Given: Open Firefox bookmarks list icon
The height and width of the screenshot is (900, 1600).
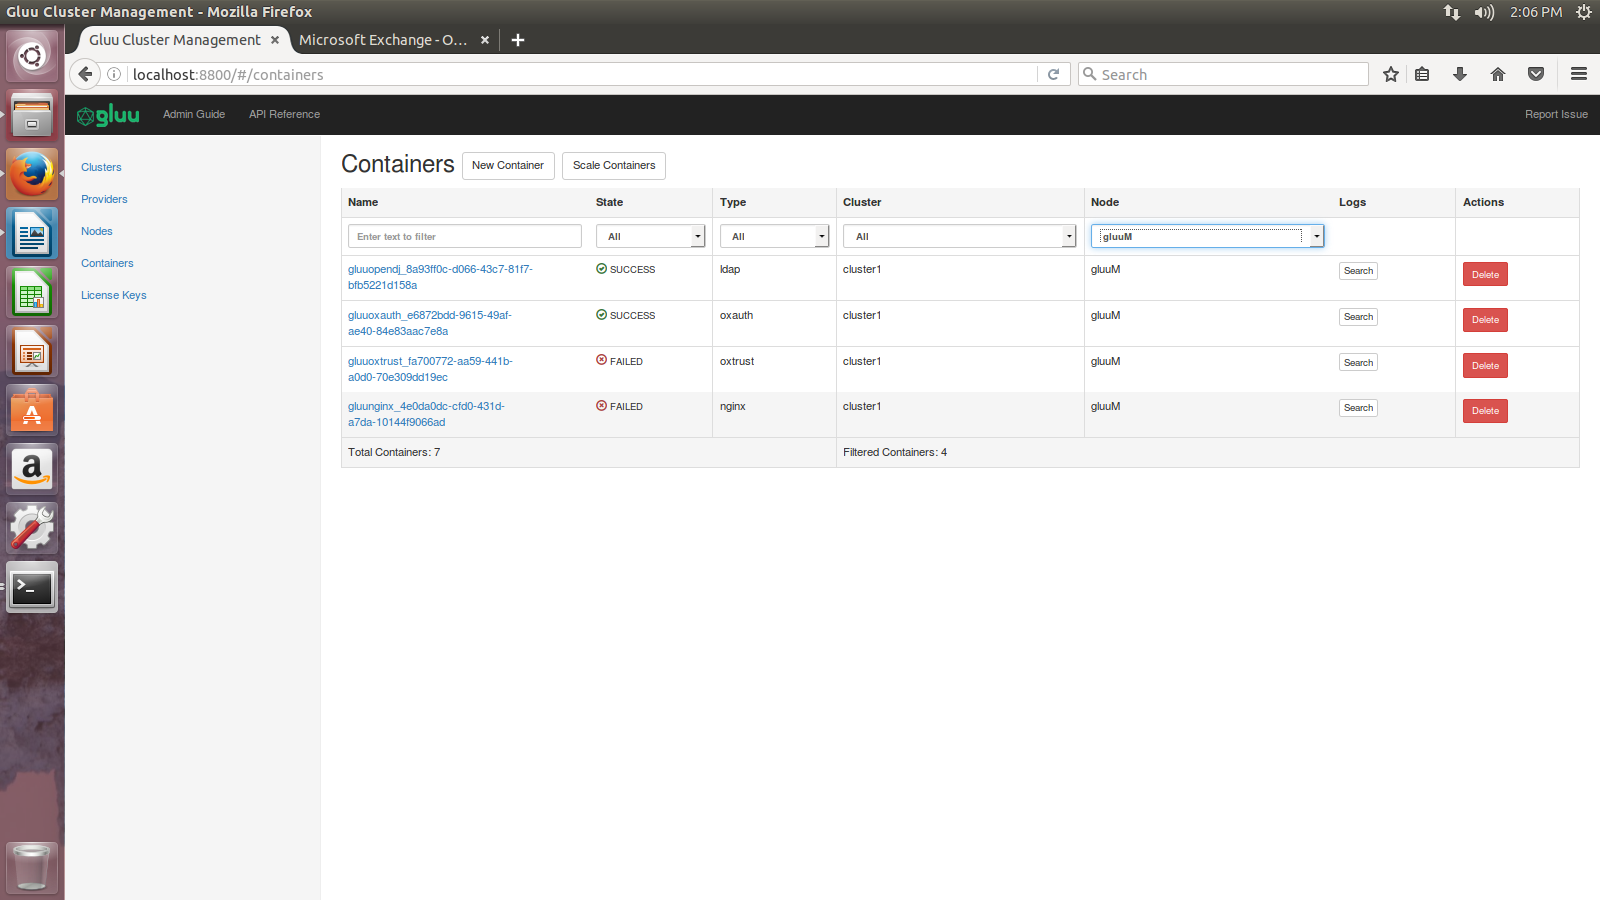Looking at the screenshot, I should pyautogui.click(x=1422, y=74).
